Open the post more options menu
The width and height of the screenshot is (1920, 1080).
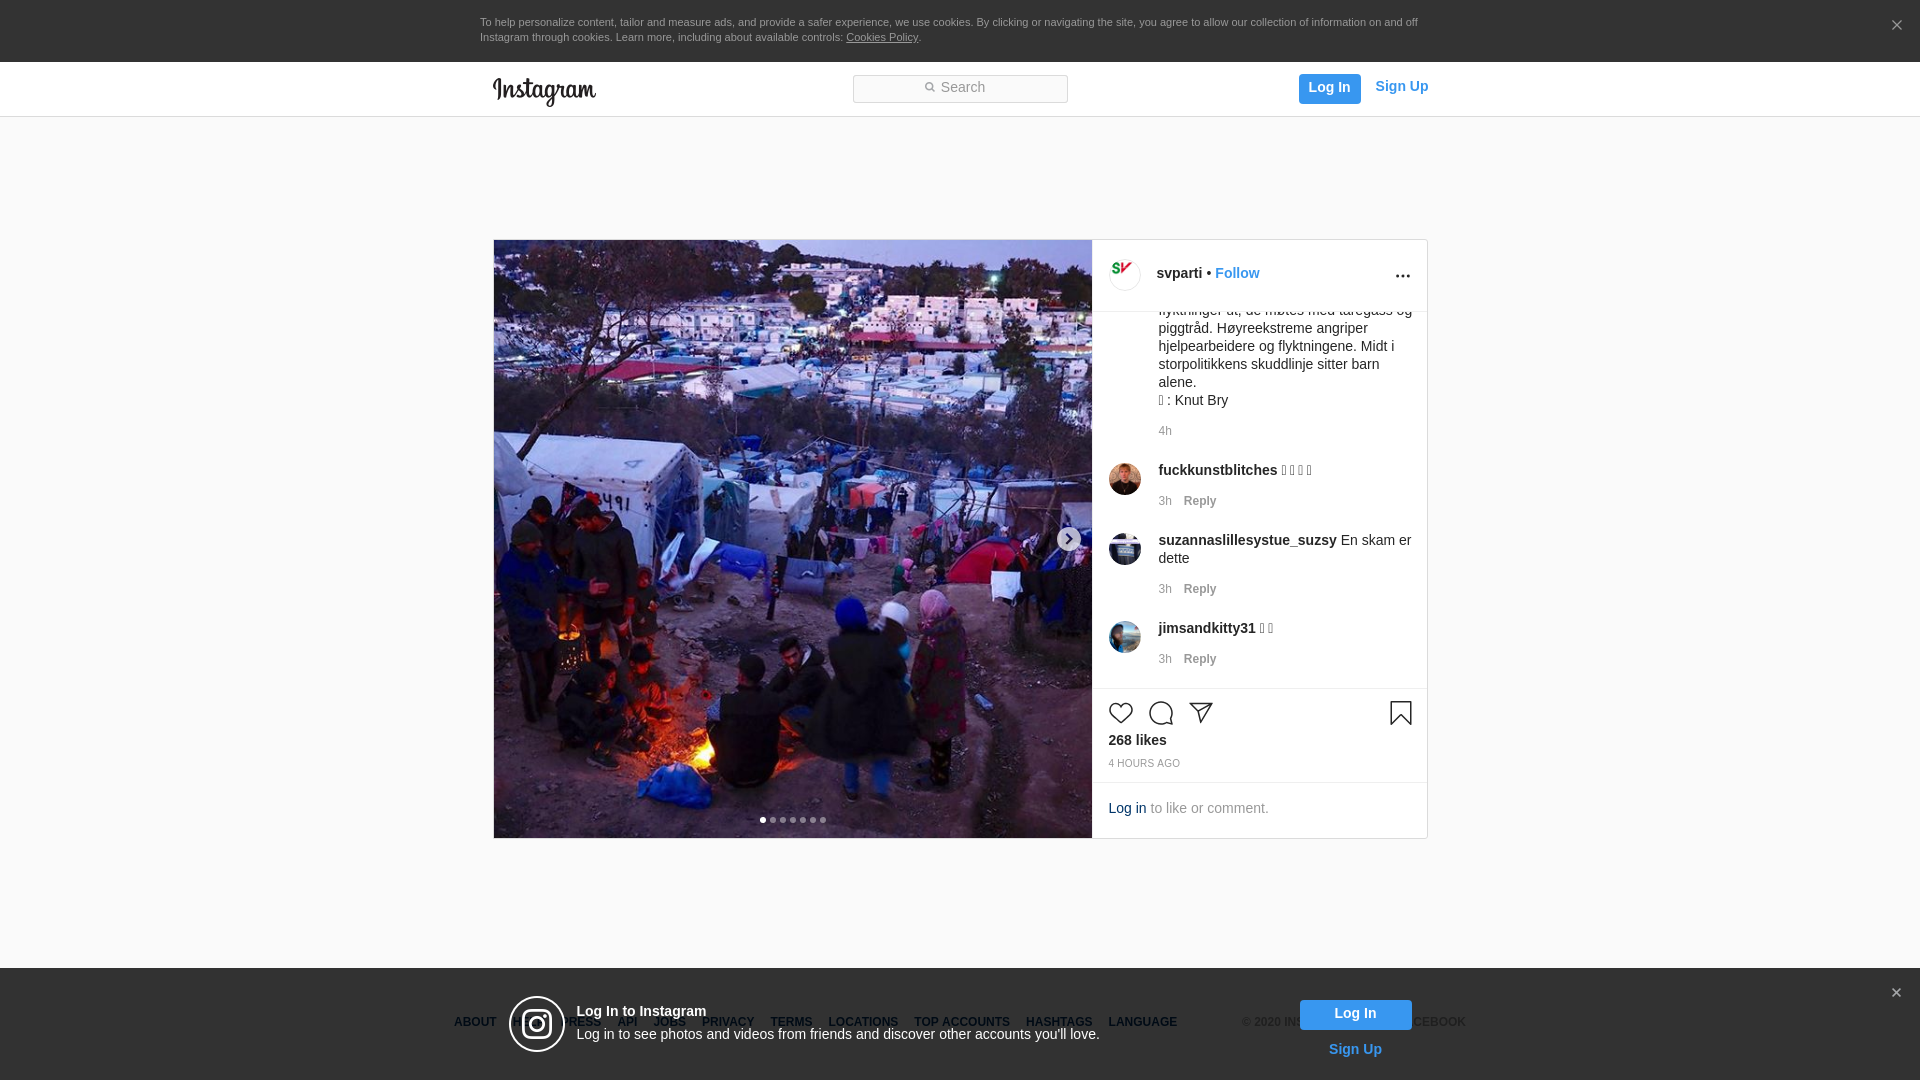(1402, 276)
